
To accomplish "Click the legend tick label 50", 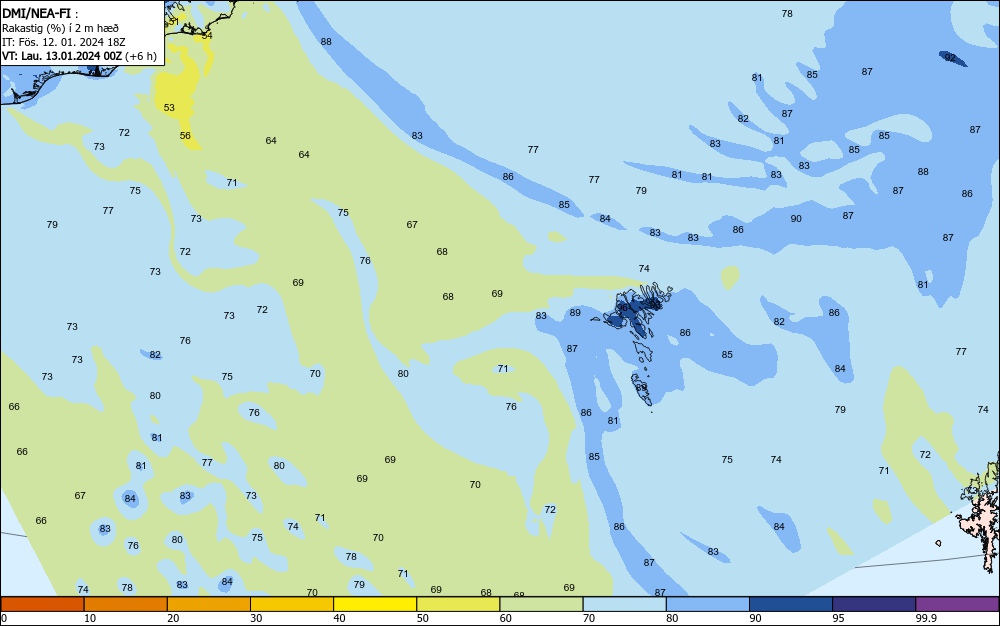I will [422, 618].
